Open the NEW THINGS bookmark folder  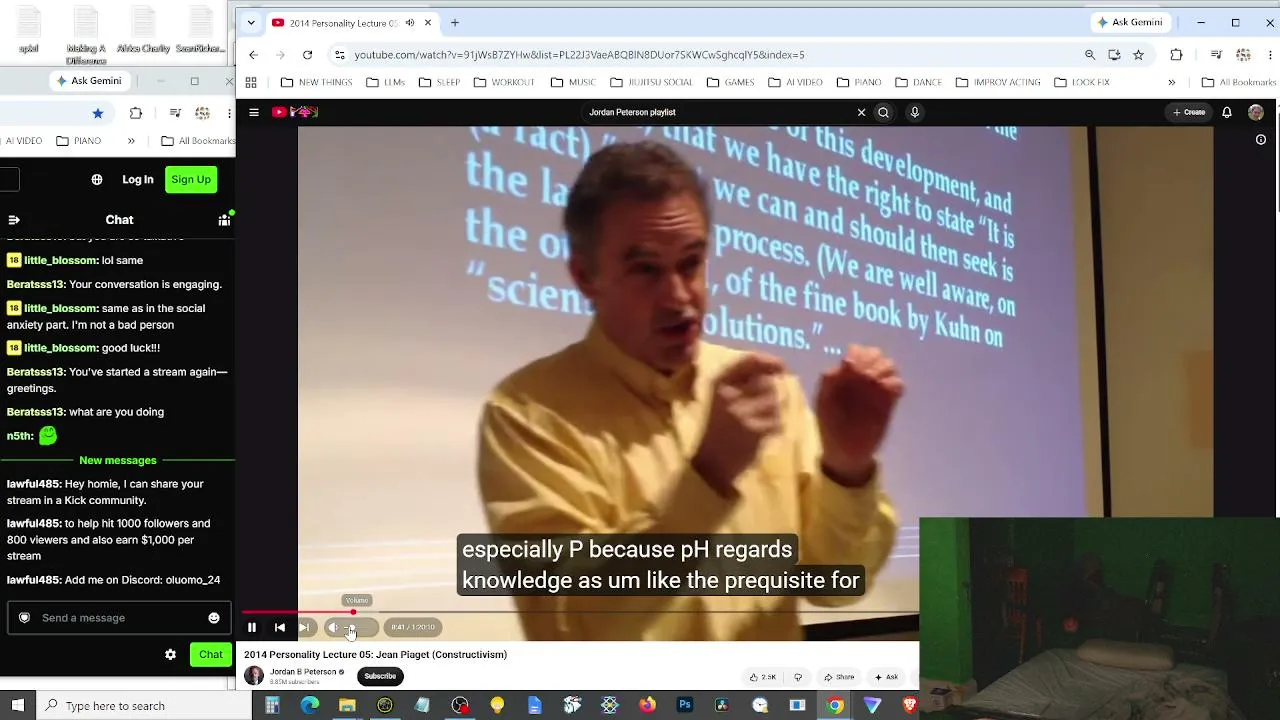pos(316,82)
